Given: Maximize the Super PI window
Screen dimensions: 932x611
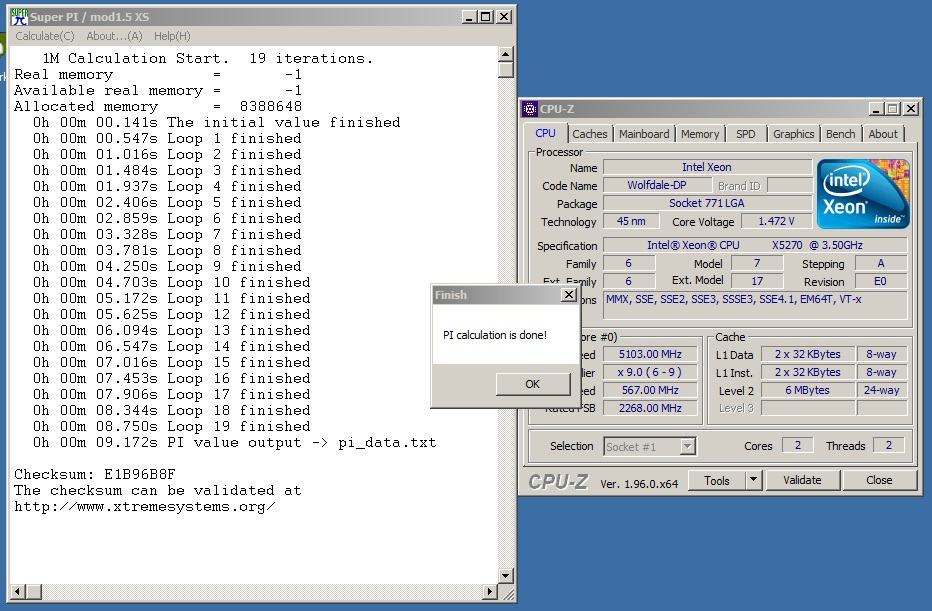Looking at the screenshot, I should tap(486, 17).
